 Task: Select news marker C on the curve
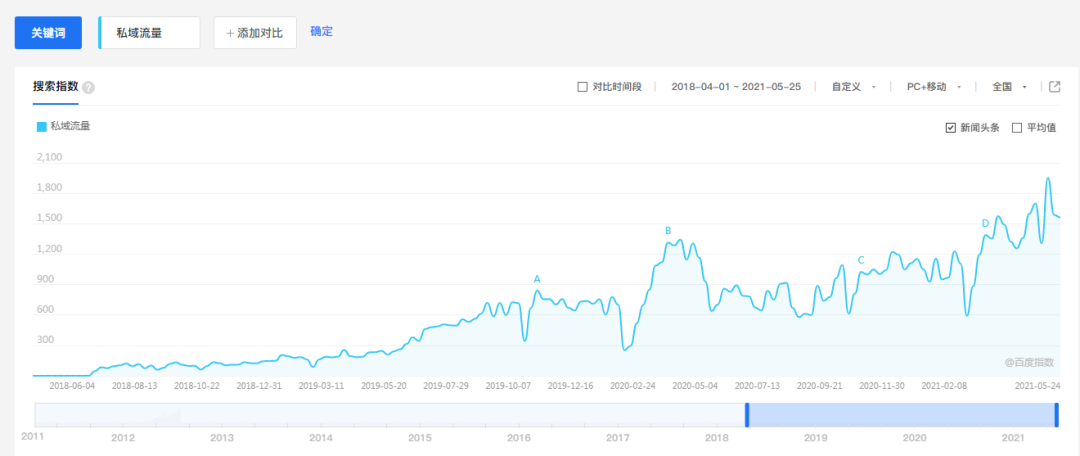(860, 260)
